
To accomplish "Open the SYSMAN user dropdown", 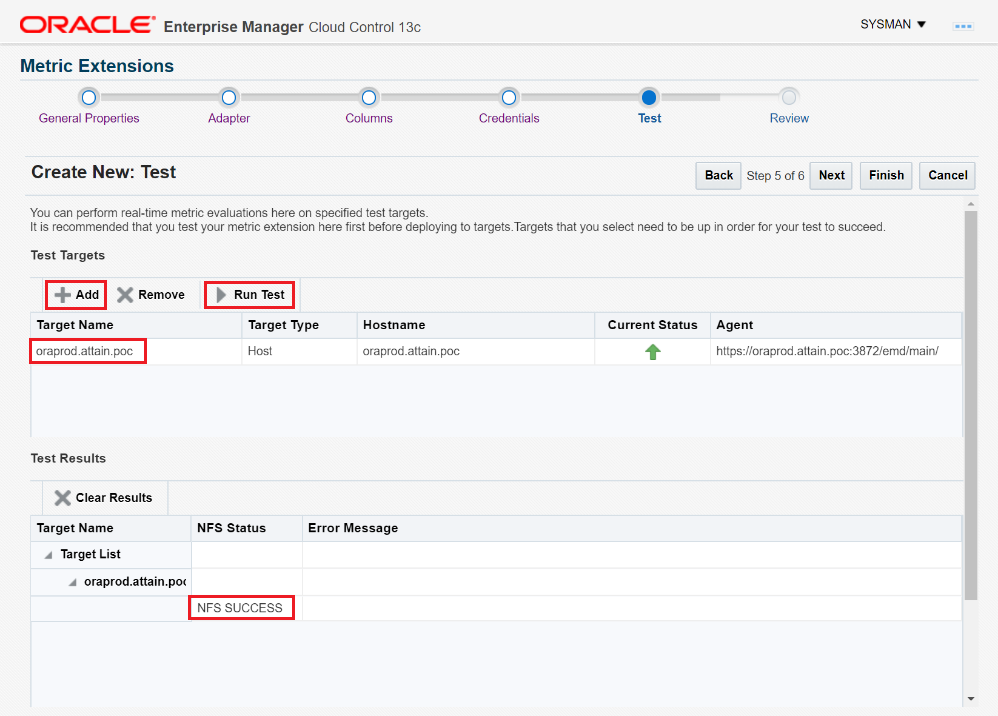I will click(x=893, y=24).
